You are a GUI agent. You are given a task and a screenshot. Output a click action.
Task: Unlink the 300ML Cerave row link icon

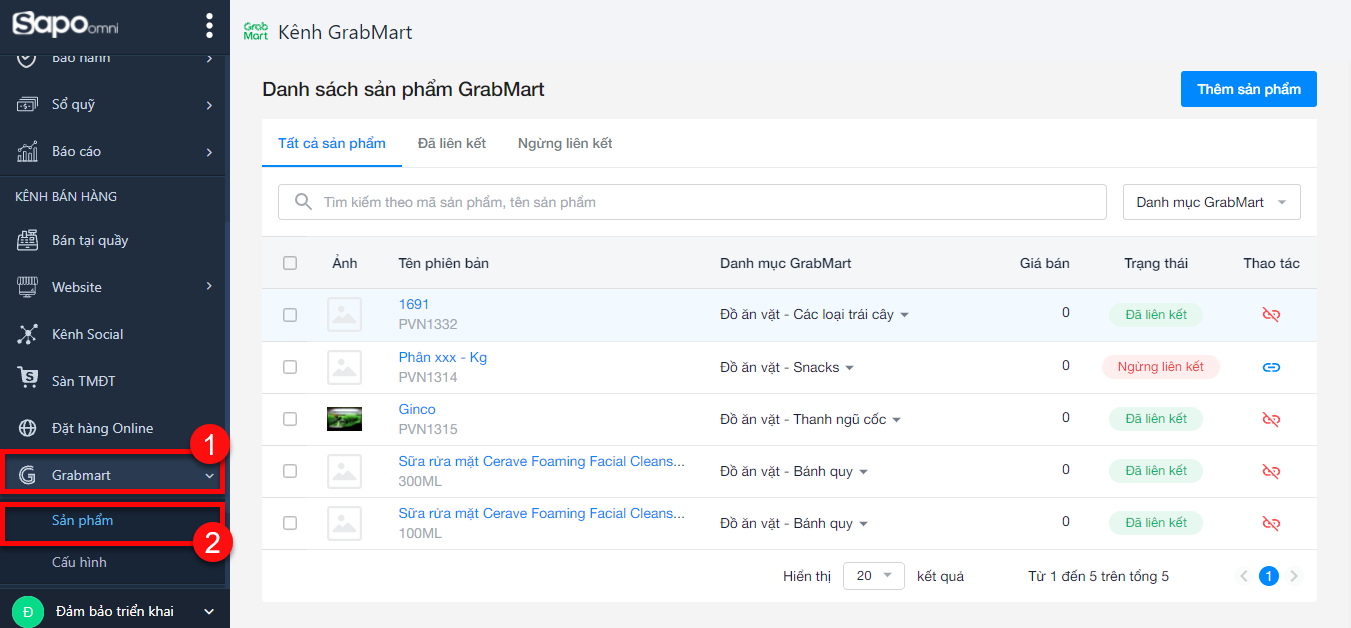1271,471
